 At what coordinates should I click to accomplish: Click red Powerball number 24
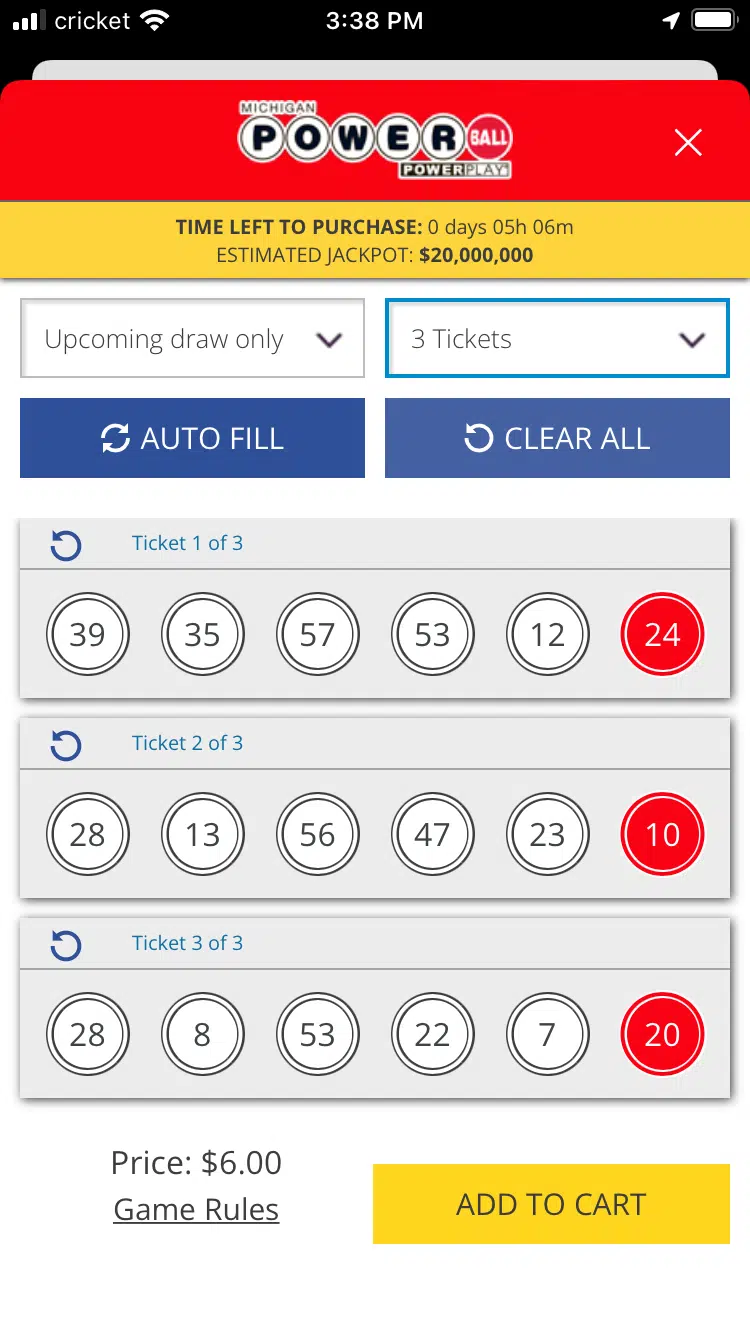click(662, 635)
